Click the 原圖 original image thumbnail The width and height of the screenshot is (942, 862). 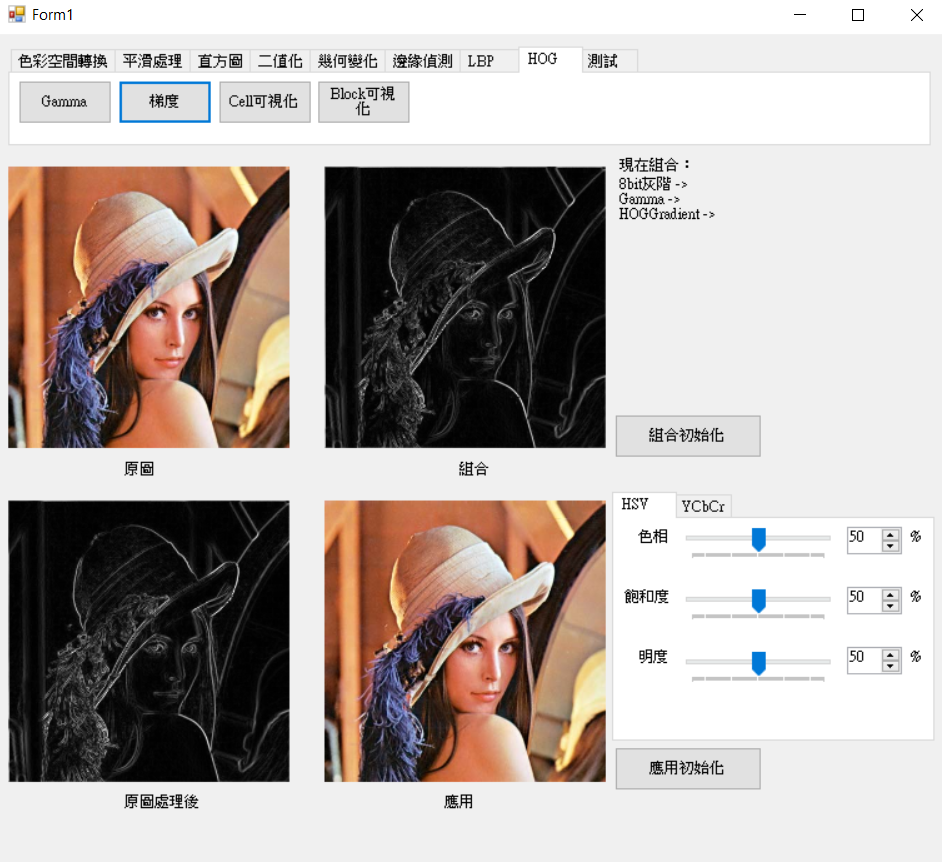click(149, 307)
